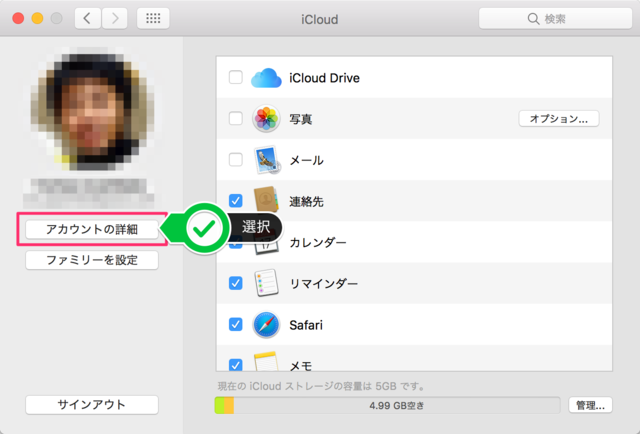The height and width of the screenshot is (434, 640).
Task: Enable the iCloud Drive checkbox
Action: coord(236,77)
